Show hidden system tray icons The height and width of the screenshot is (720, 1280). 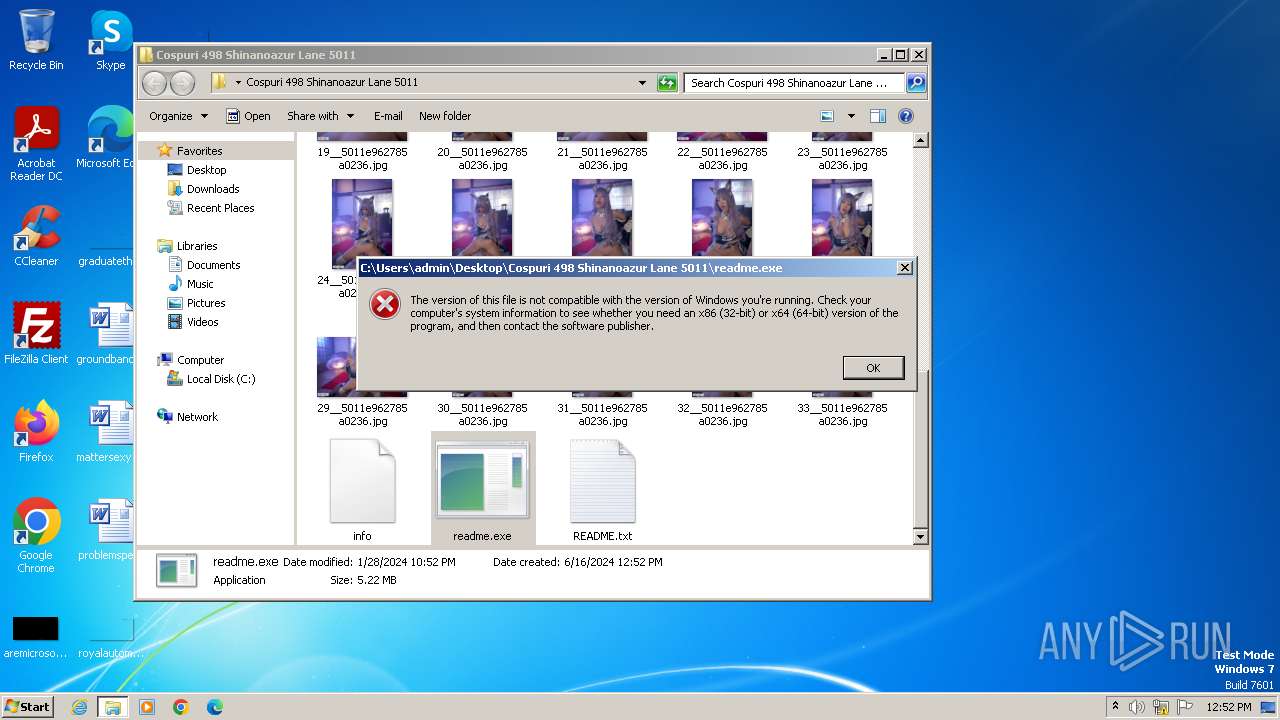point(1115,706)
